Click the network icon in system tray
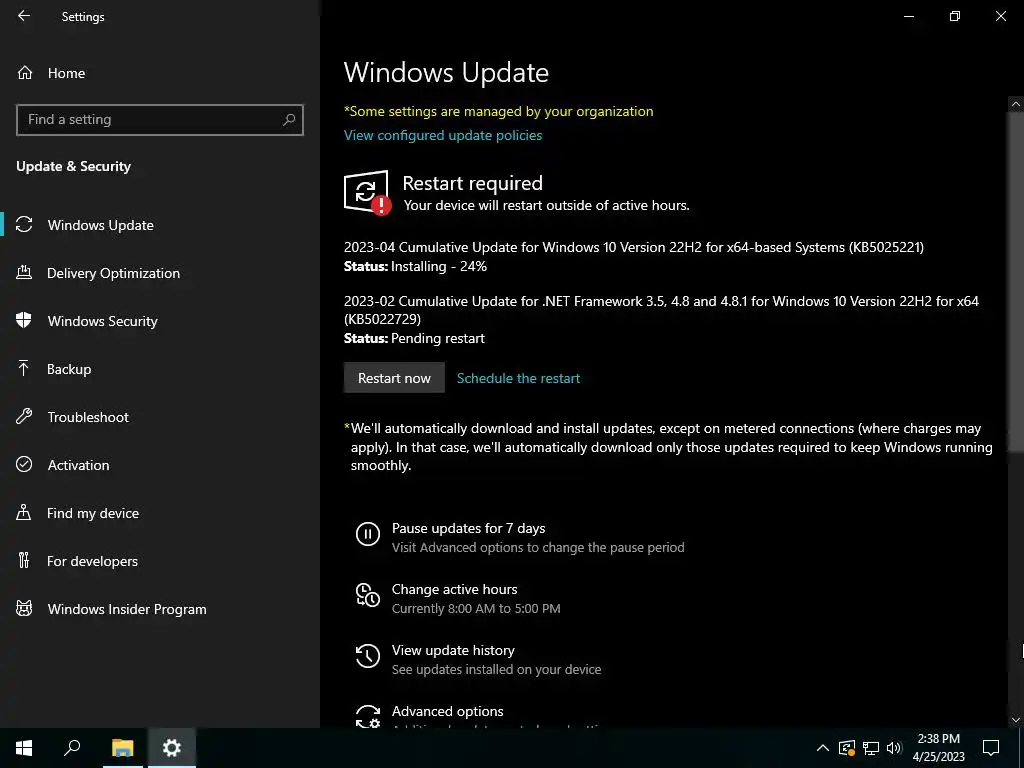This screenshot has height=768, width=1024. click(x=871, y=748)
